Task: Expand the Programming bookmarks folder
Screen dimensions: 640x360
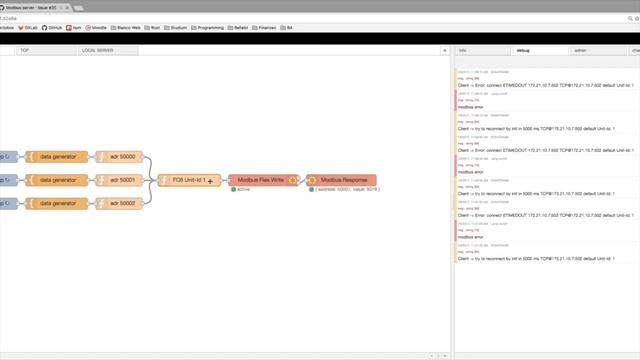Action: [207, 28]
